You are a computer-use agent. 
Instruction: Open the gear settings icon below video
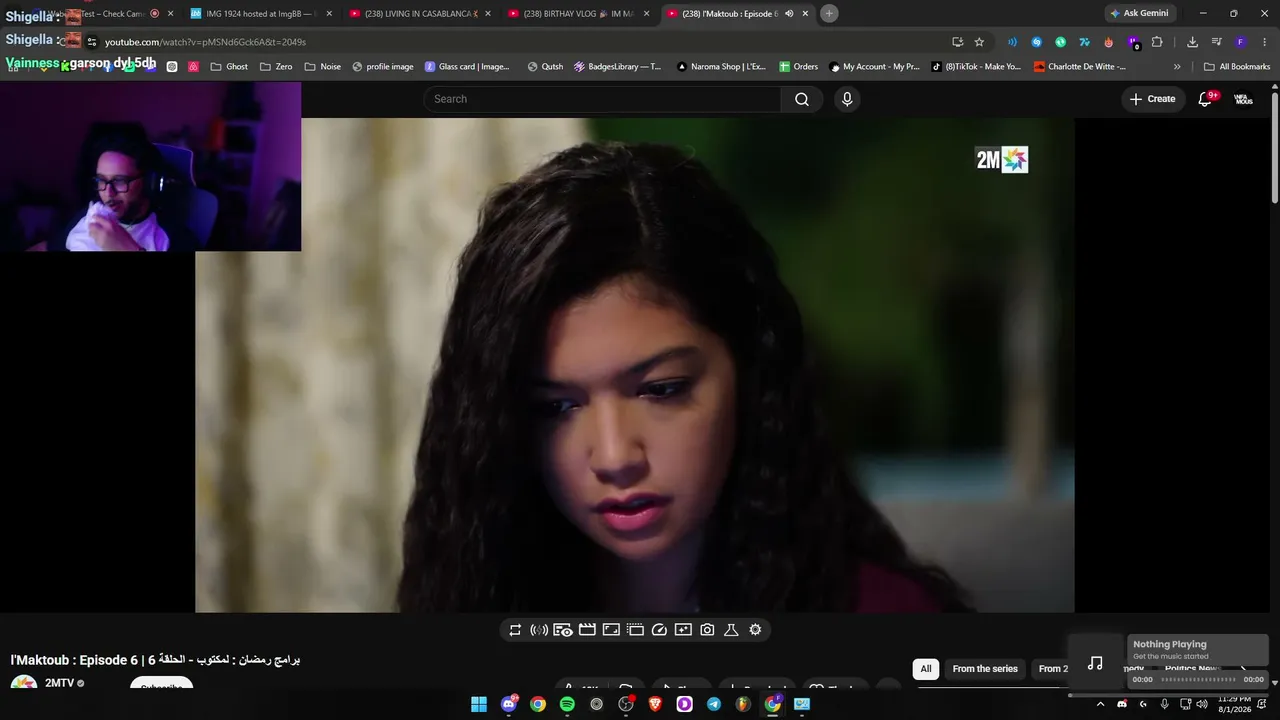755,630
